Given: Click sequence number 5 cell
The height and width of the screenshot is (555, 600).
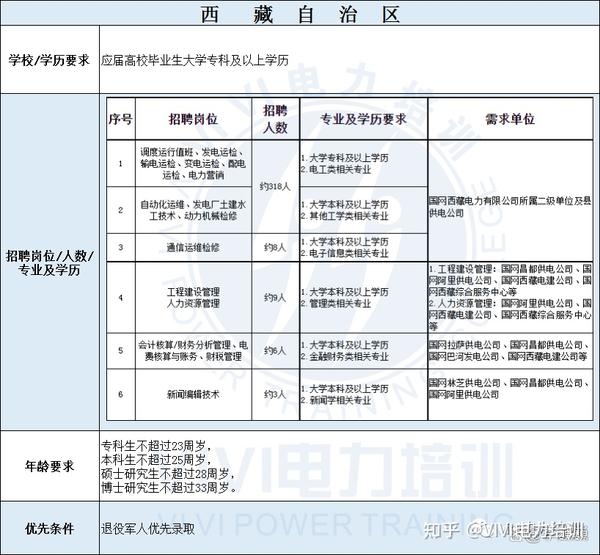Looking at the screenshot, I should [x=121, y=351].
